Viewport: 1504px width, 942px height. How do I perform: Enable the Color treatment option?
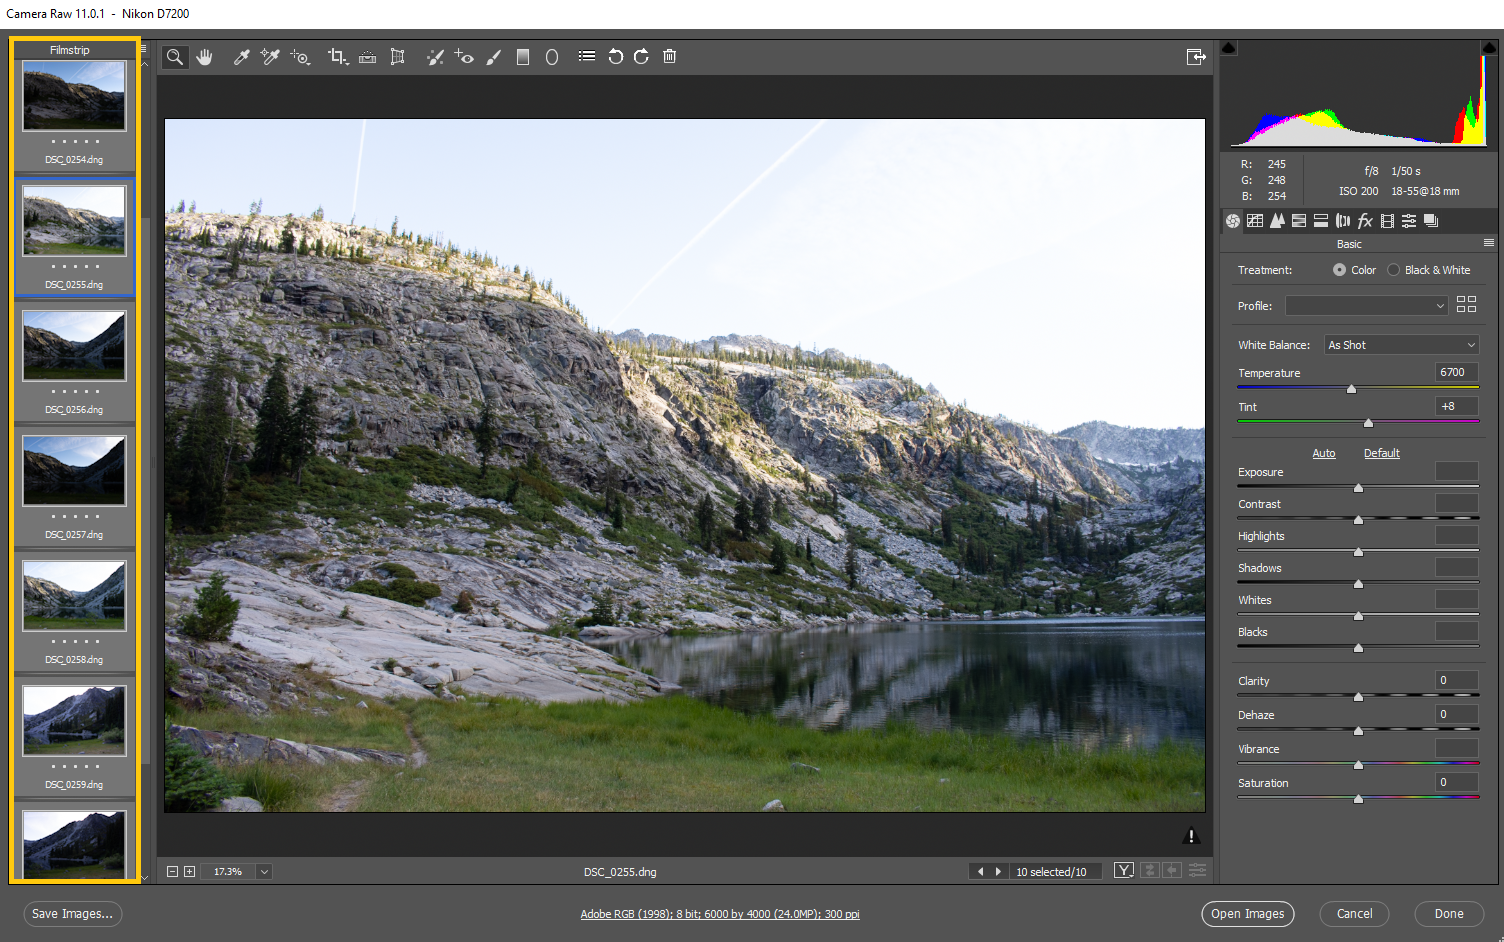[1340, 269]
